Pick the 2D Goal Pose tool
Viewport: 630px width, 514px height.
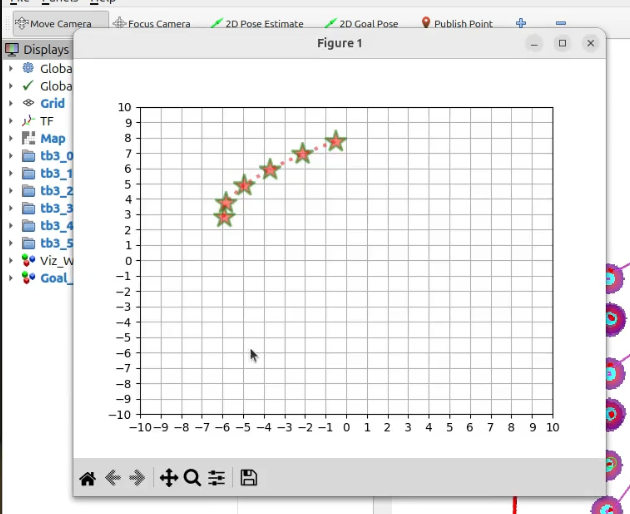[x=364, y=23]
